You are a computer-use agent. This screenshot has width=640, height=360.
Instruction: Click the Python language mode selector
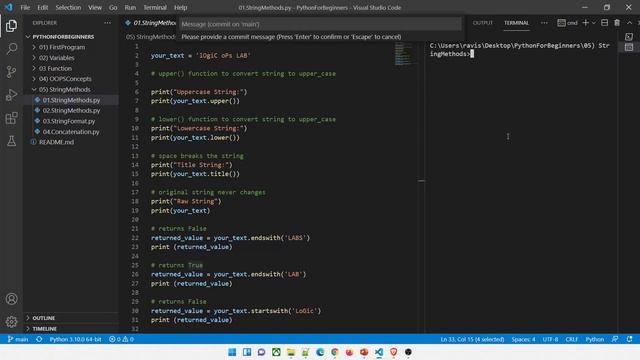[595, 339]
